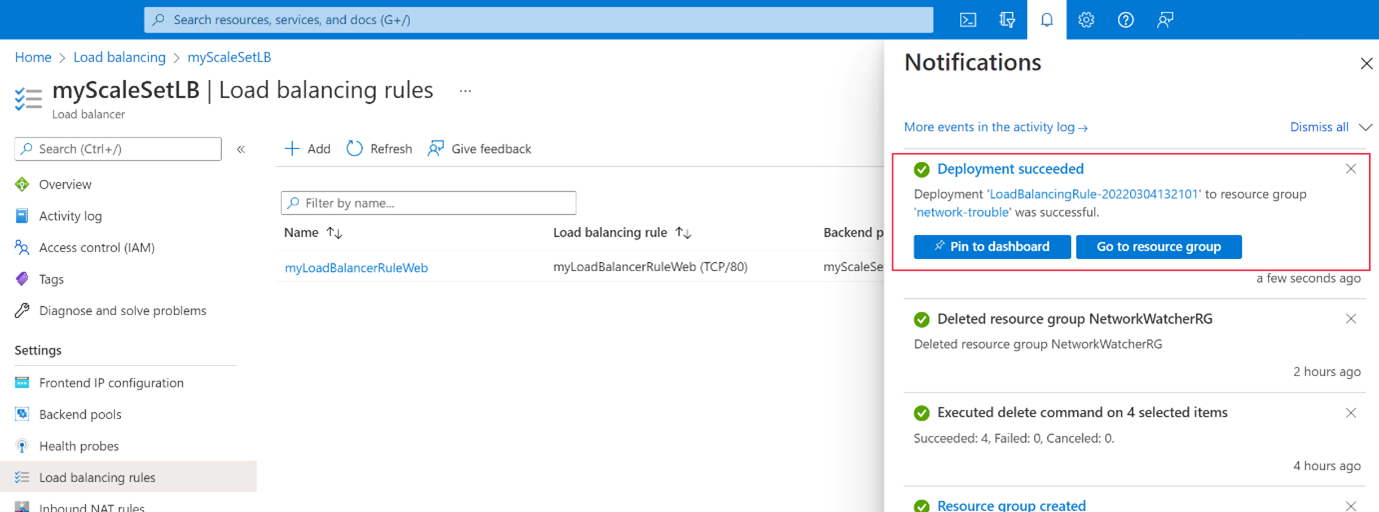This screenshot has width=1379, height=512.
Task: Open Tags menu item
Action: [51, 279]
